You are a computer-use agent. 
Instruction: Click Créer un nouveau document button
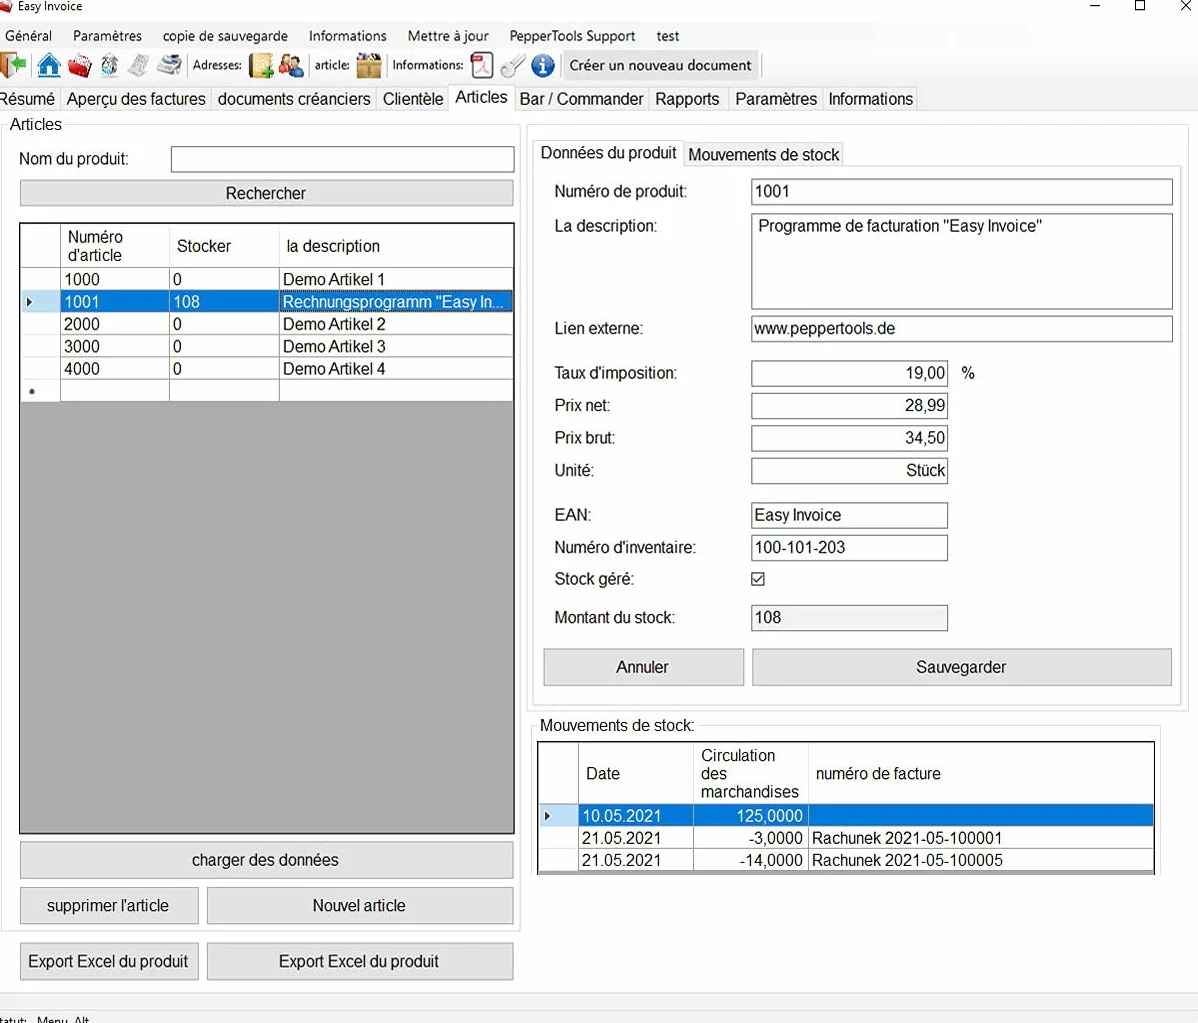tap(660, 66)
